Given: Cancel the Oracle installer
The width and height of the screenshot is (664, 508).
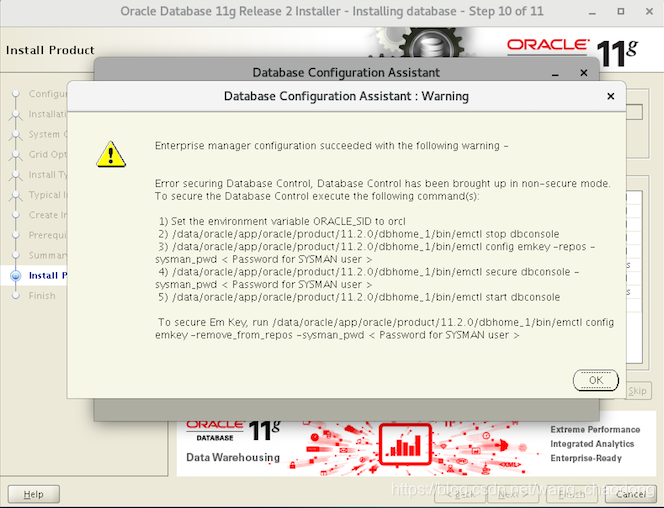Looking at the screenshot, I should tap(631, 494).
